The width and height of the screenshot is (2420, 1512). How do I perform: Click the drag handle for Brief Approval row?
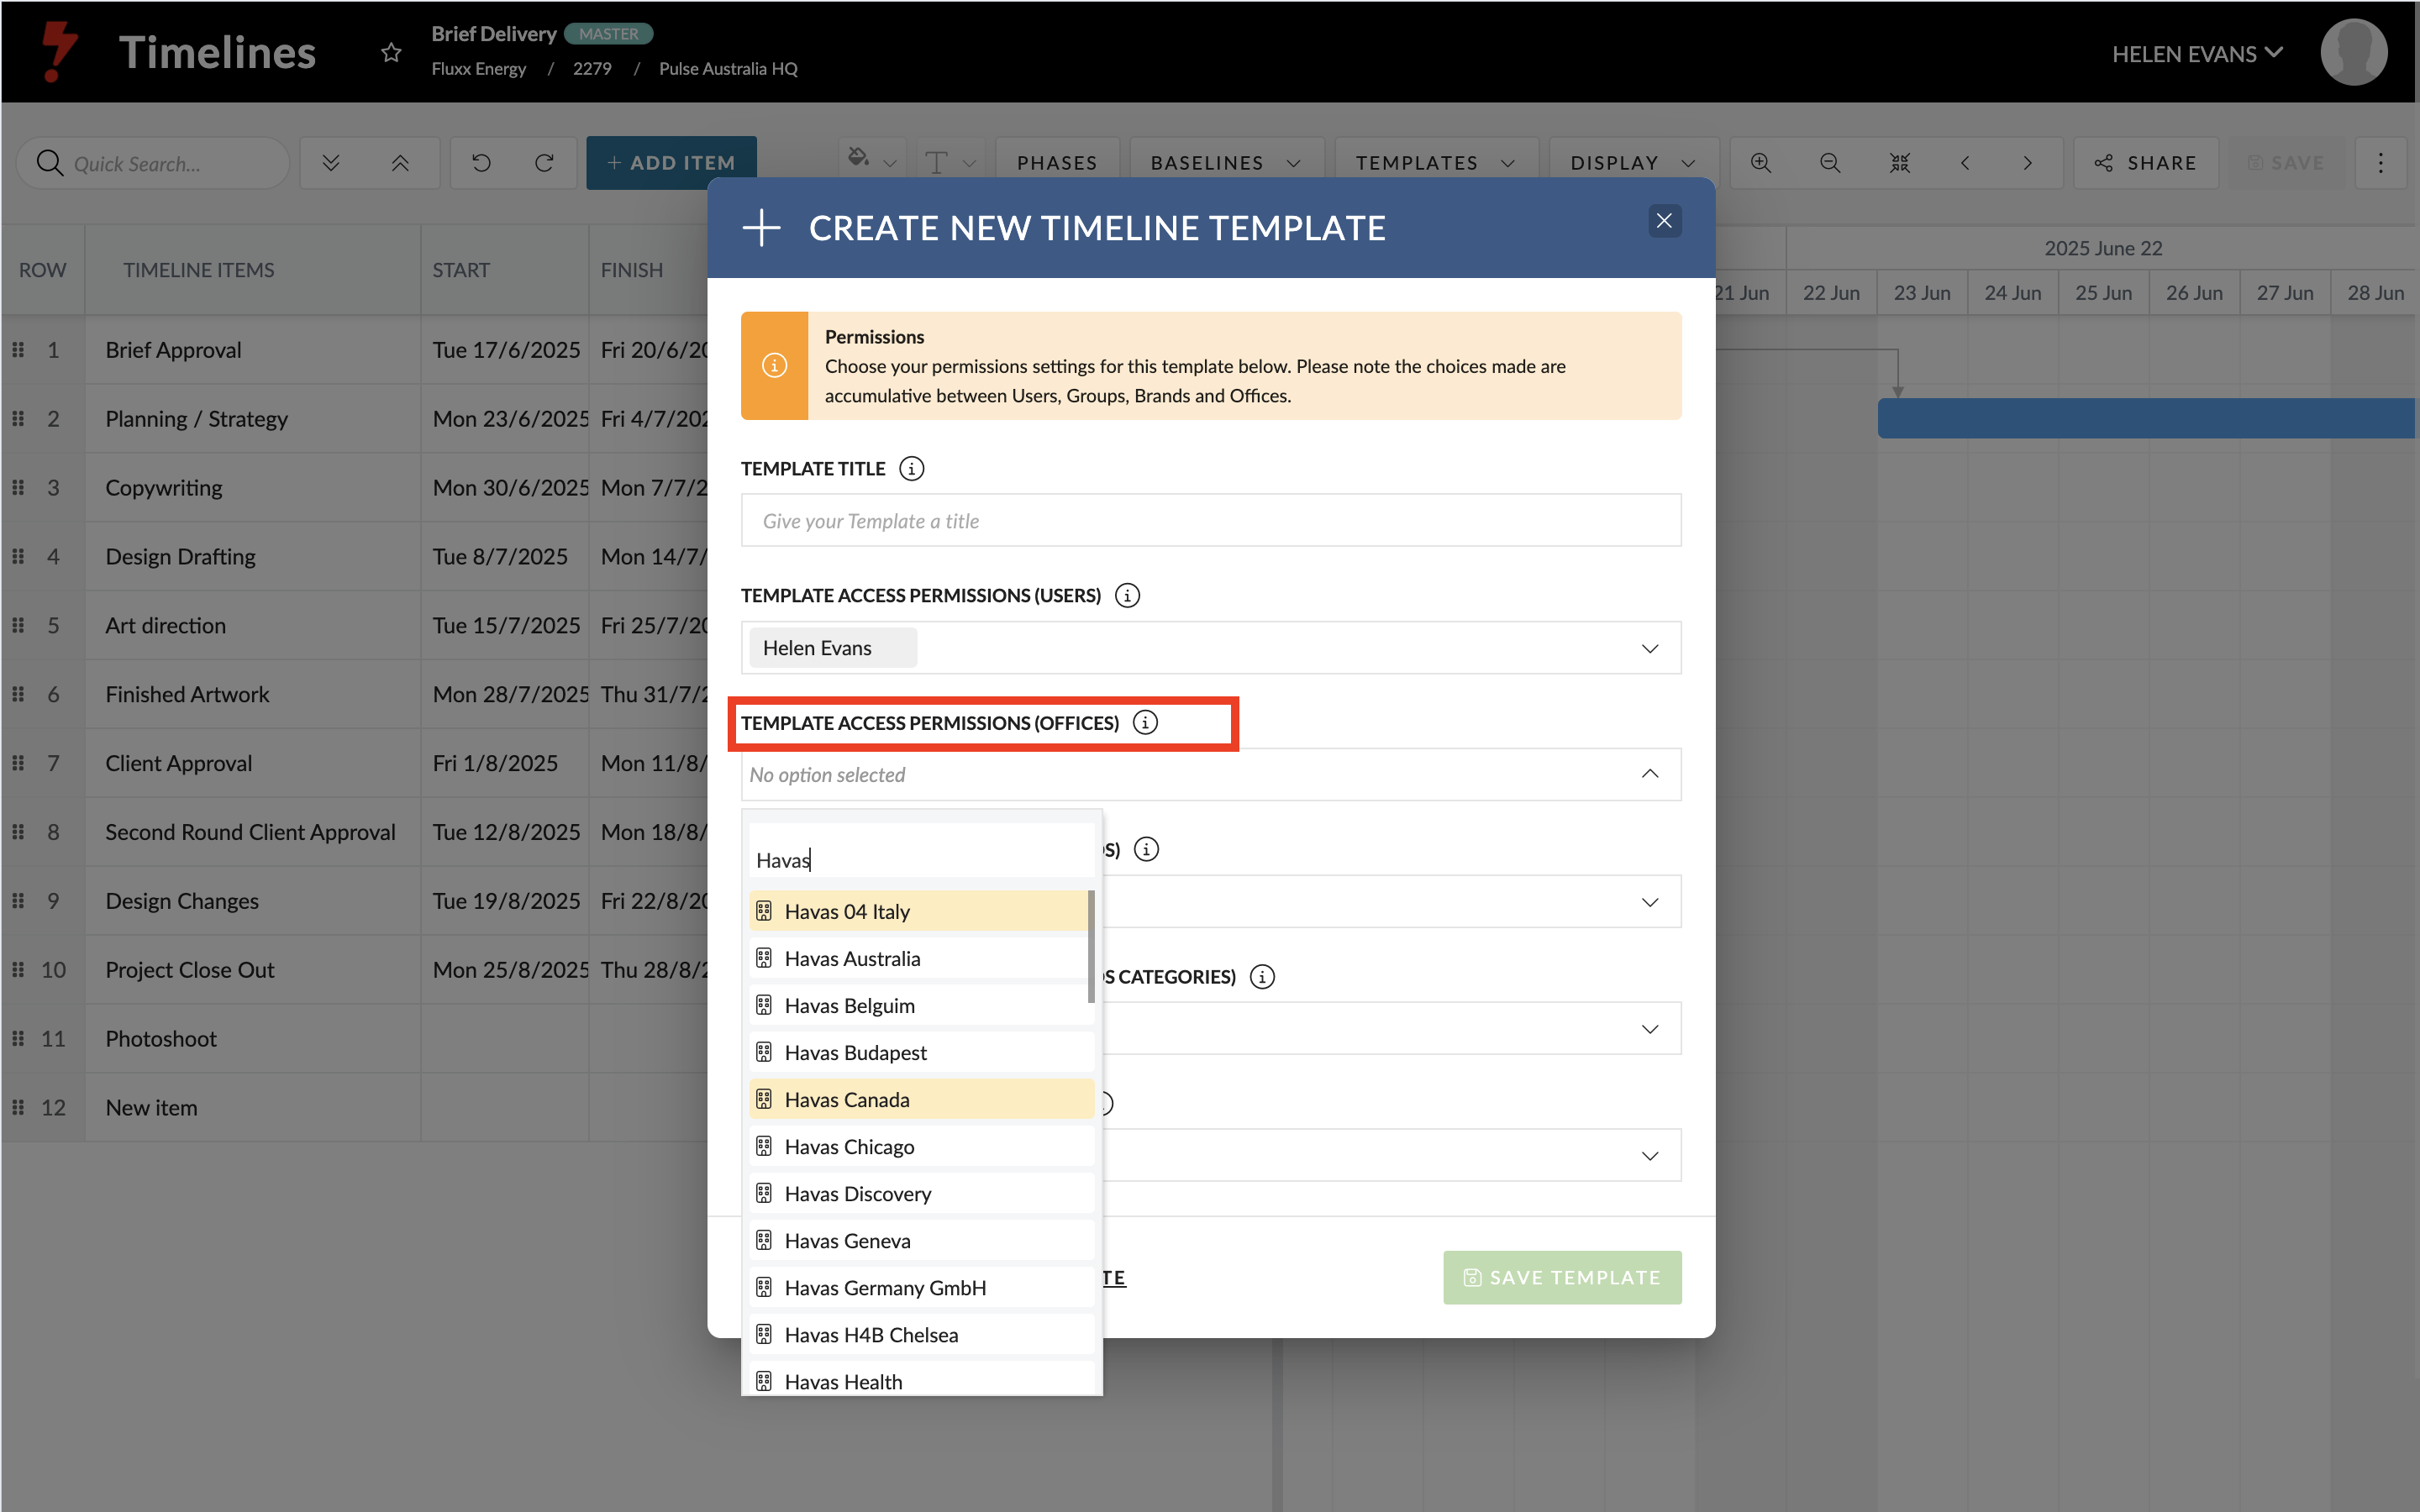[x=18, y=349]
